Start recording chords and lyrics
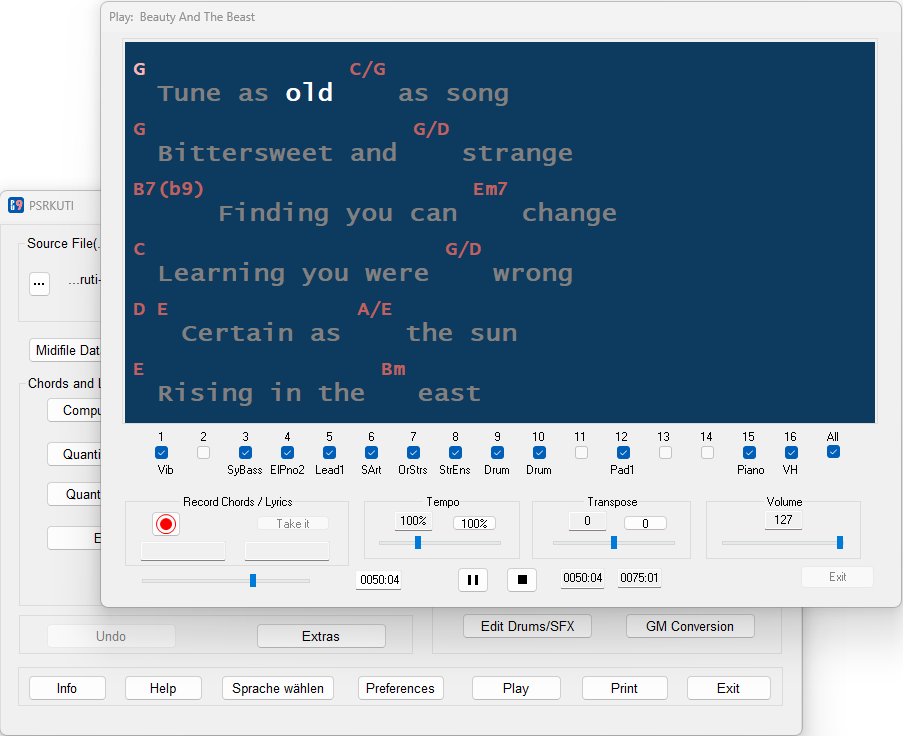This screenshot has height=736, width=903. click(166, 523)
